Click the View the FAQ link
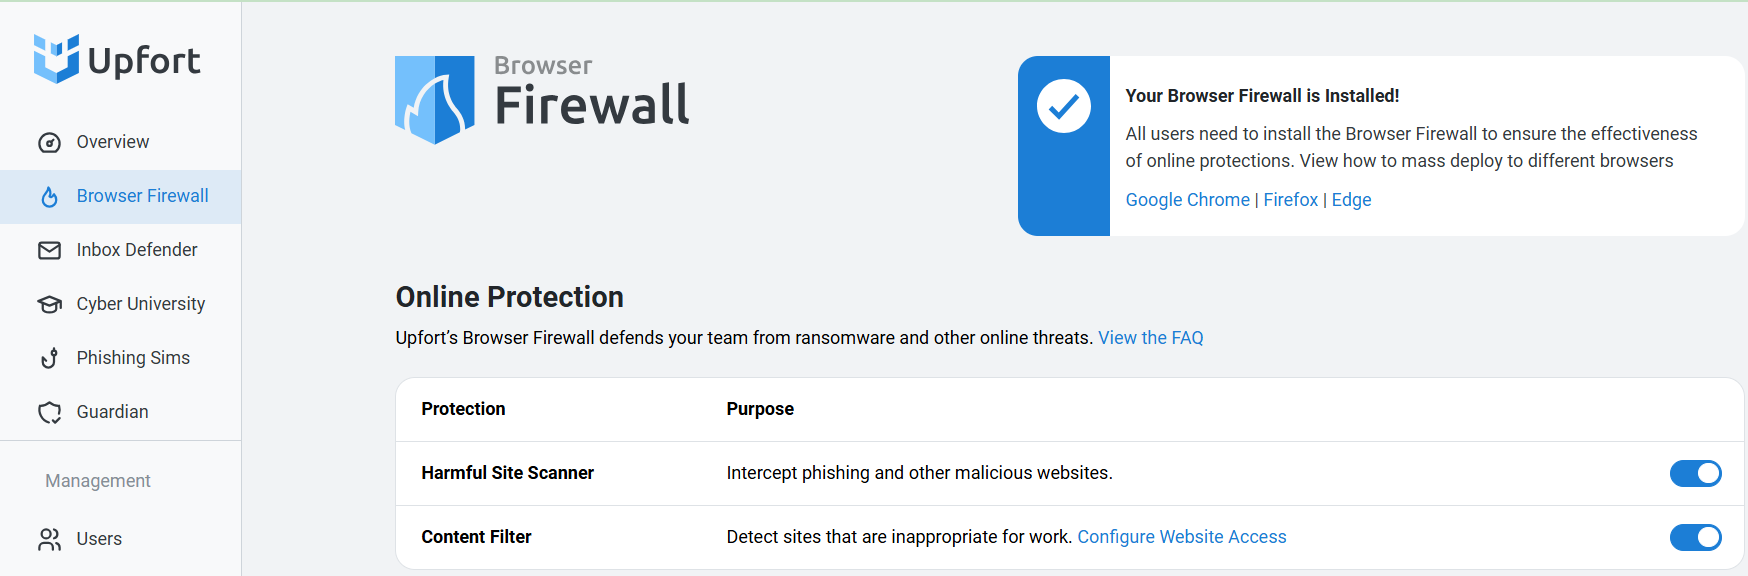The width and height of the screenshot is (1748, 576). point(1150,338)
